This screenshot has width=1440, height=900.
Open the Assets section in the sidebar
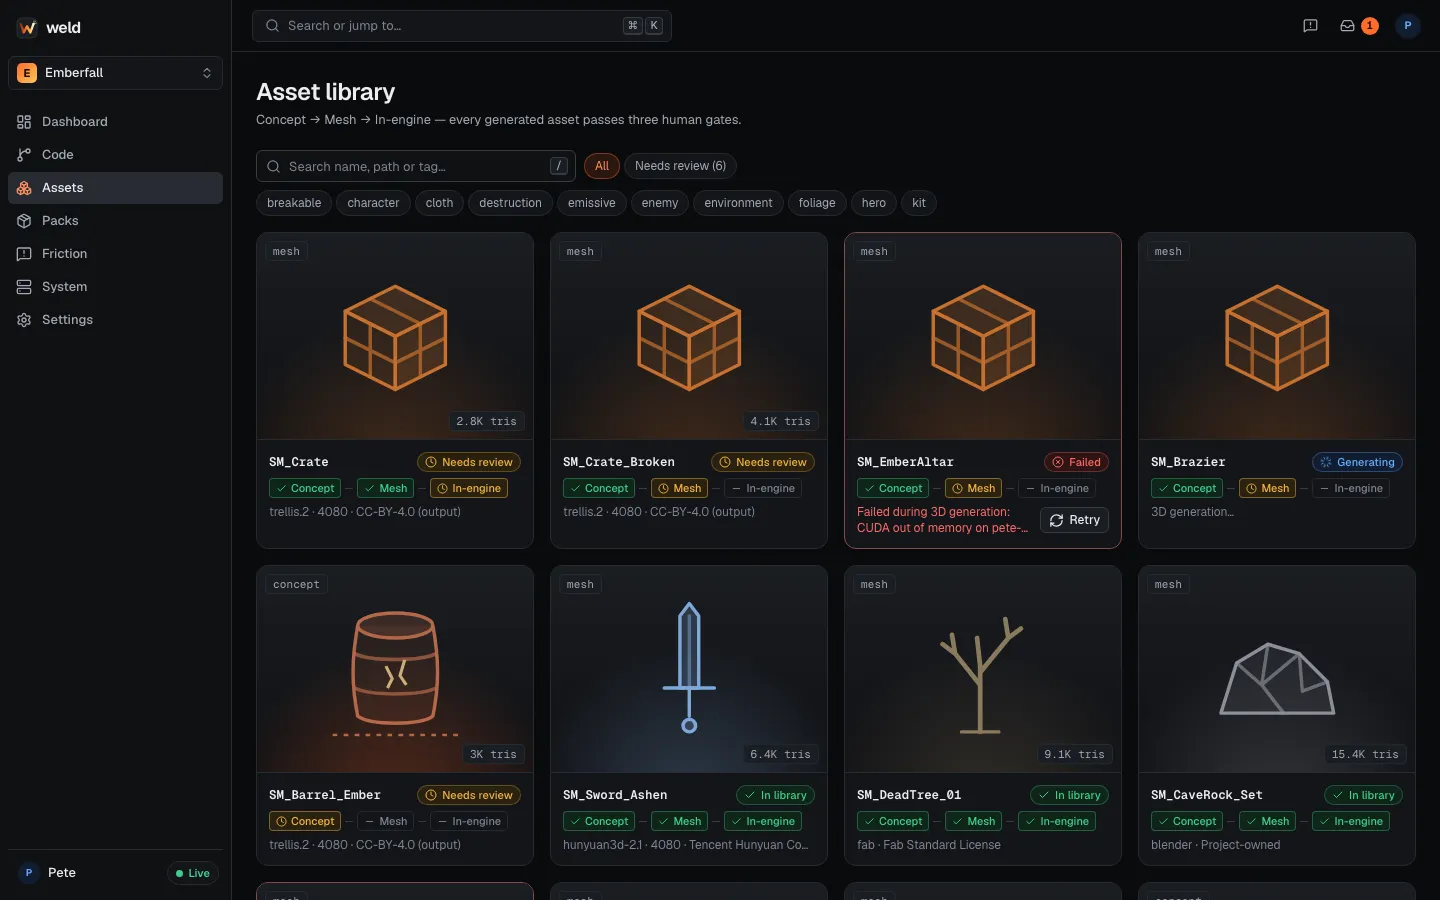115,188
